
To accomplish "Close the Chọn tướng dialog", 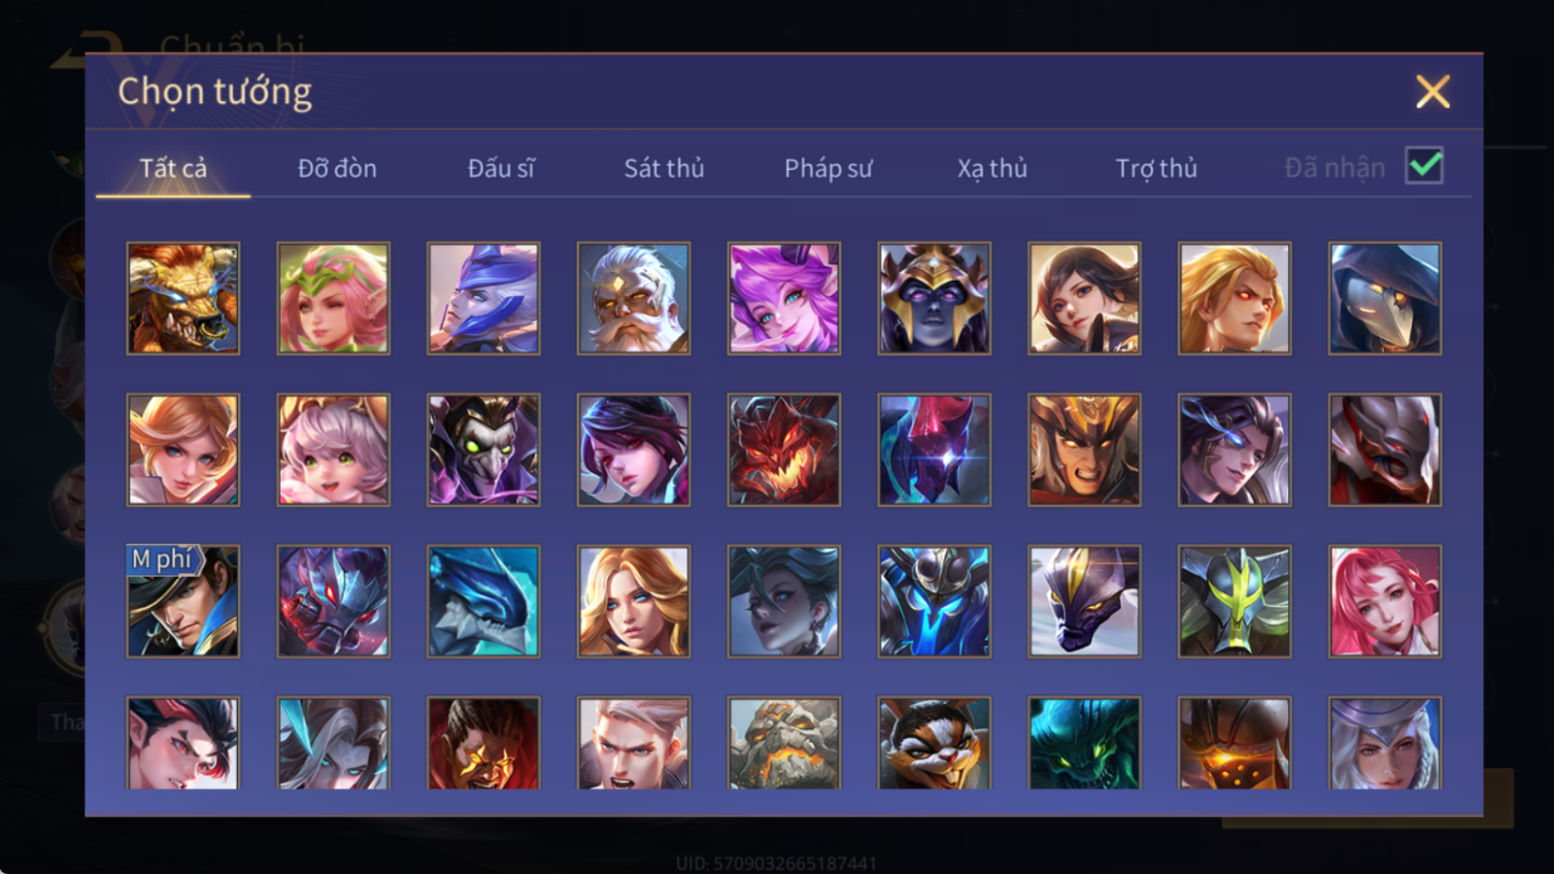I will click(x=1432, y=92).
